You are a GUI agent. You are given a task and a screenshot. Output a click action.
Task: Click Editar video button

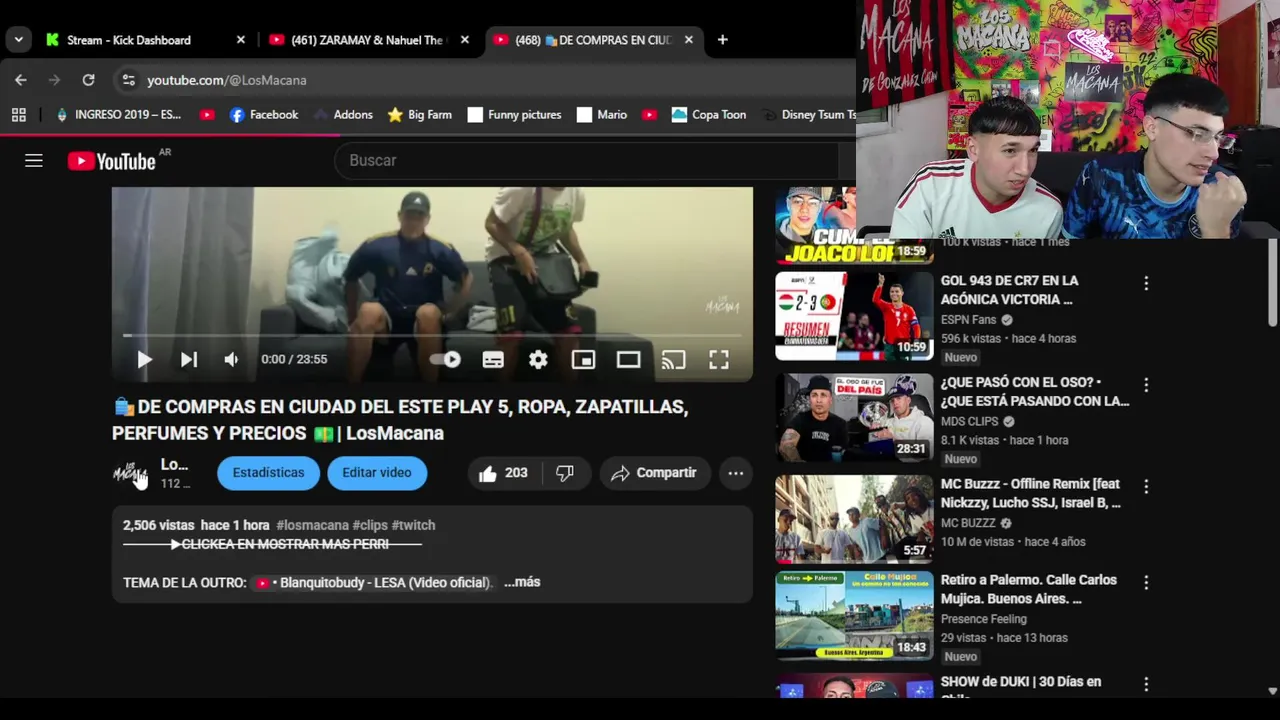point(377,473)
